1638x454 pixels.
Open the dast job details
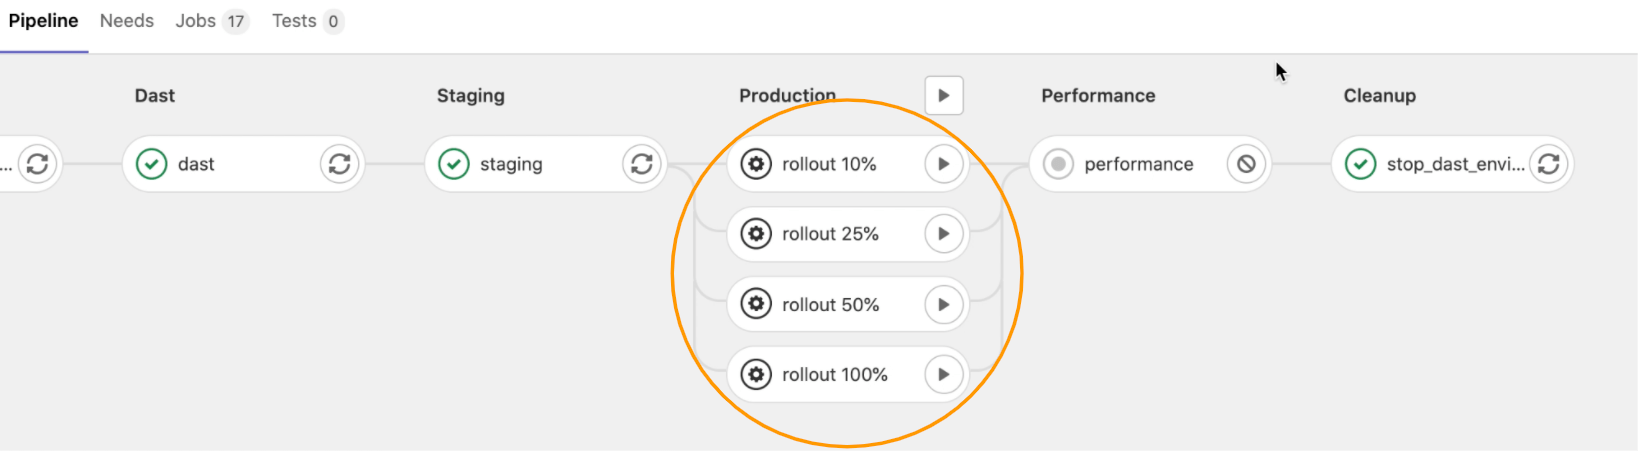tap(196, 164)
